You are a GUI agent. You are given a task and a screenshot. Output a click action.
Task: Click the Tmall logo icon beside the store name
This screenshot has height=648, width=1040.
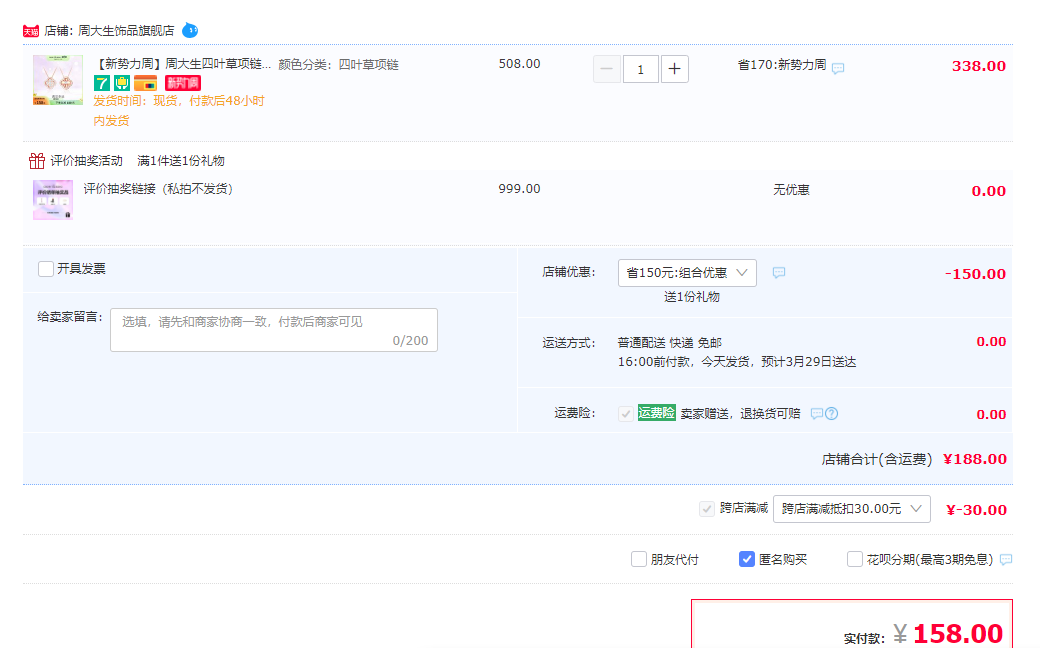tap(31, 31)
